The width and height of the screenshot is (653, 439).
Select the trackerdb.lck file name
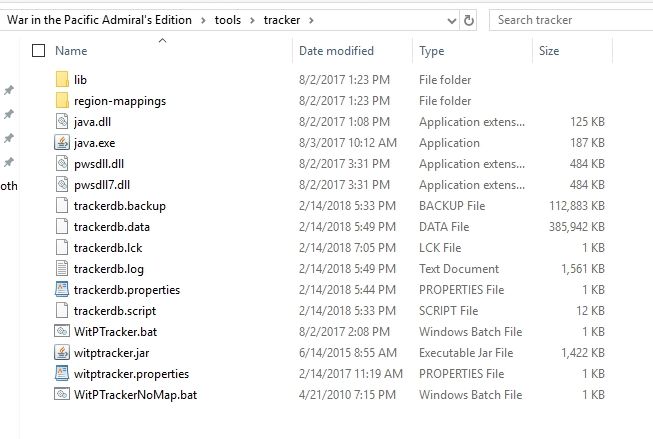click(108, 248)
